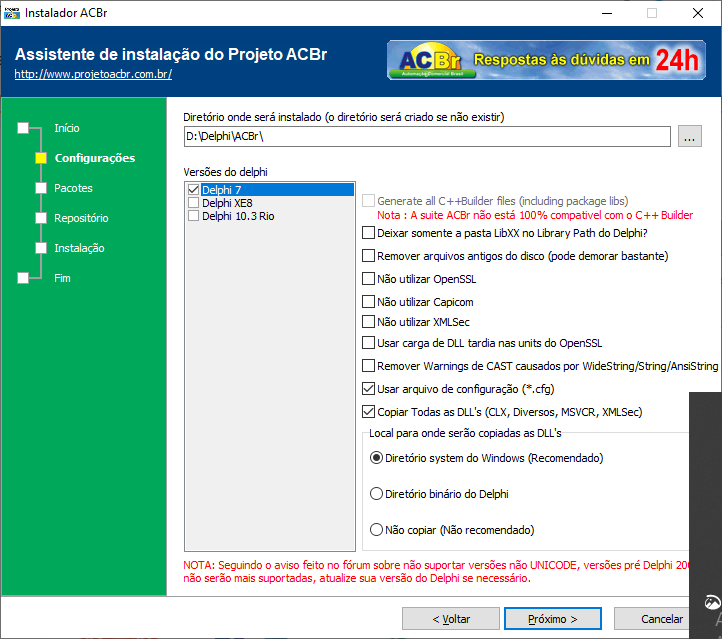The height and width of the screenshot is (639, 722).
Task: Click the Repositório step square marker
Action: (41, 218)
